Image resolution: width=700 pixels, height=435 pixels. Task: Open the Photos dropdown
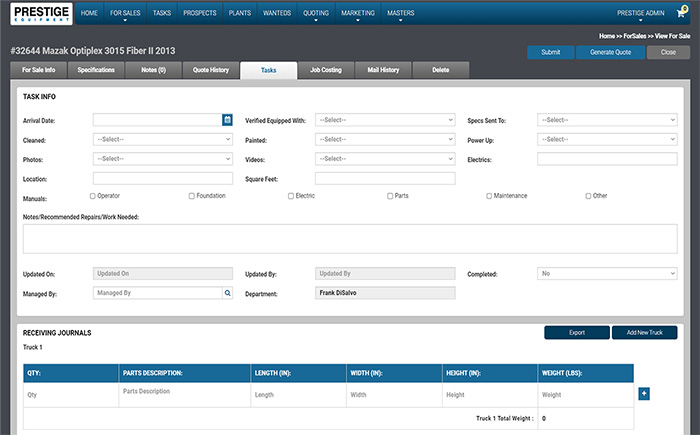(163, 159)
